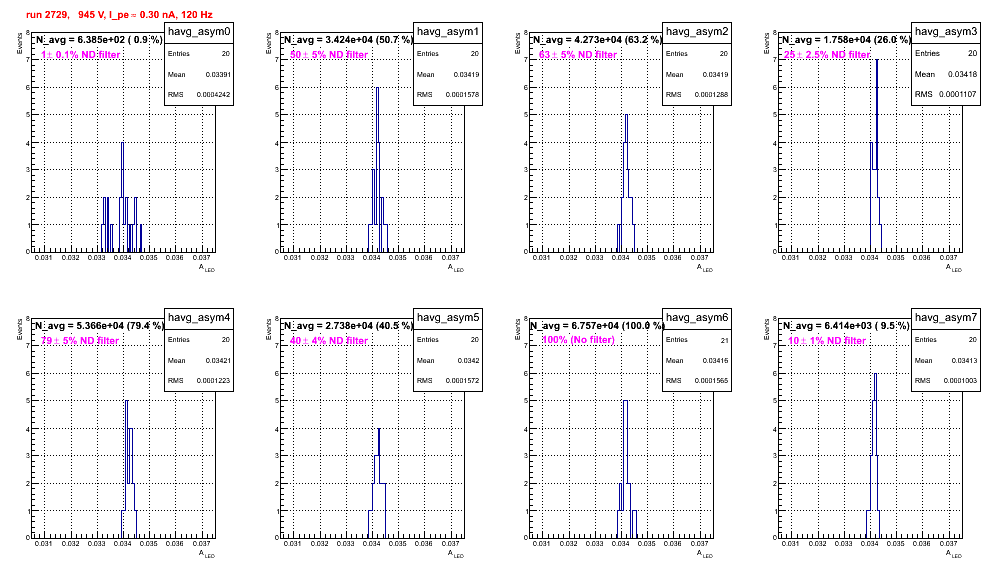The width and height of the screenshot is (996, 572).
Task: Click RMS value 0.0001565 in havg_asym6 box
Action: tap(711, 381)
